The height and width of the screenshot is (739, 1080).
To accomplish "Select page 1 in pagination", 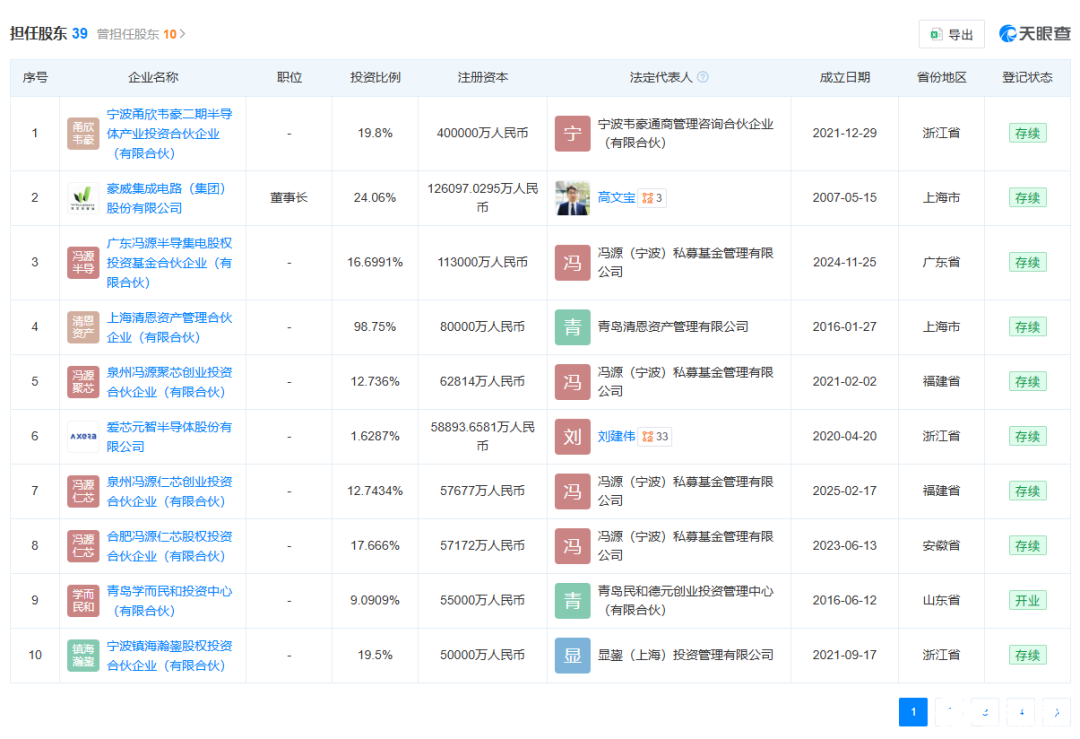I will click(x=913, y=712).
